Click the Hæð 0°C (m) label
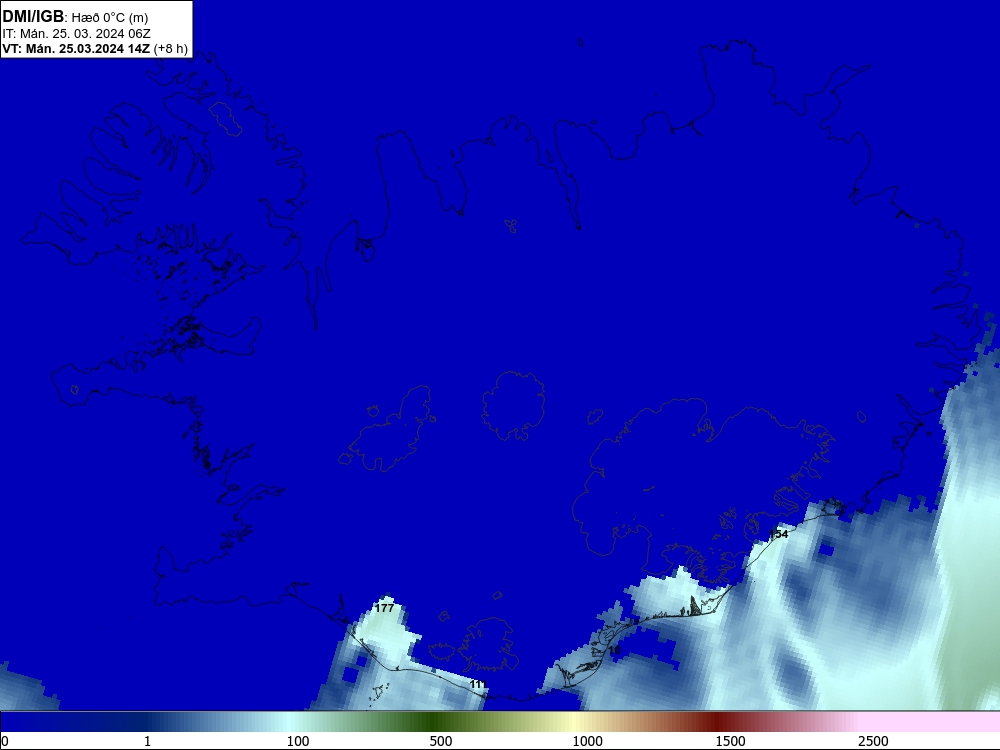The width and height of the screenshot is (1000, 750). click(110, 18)
